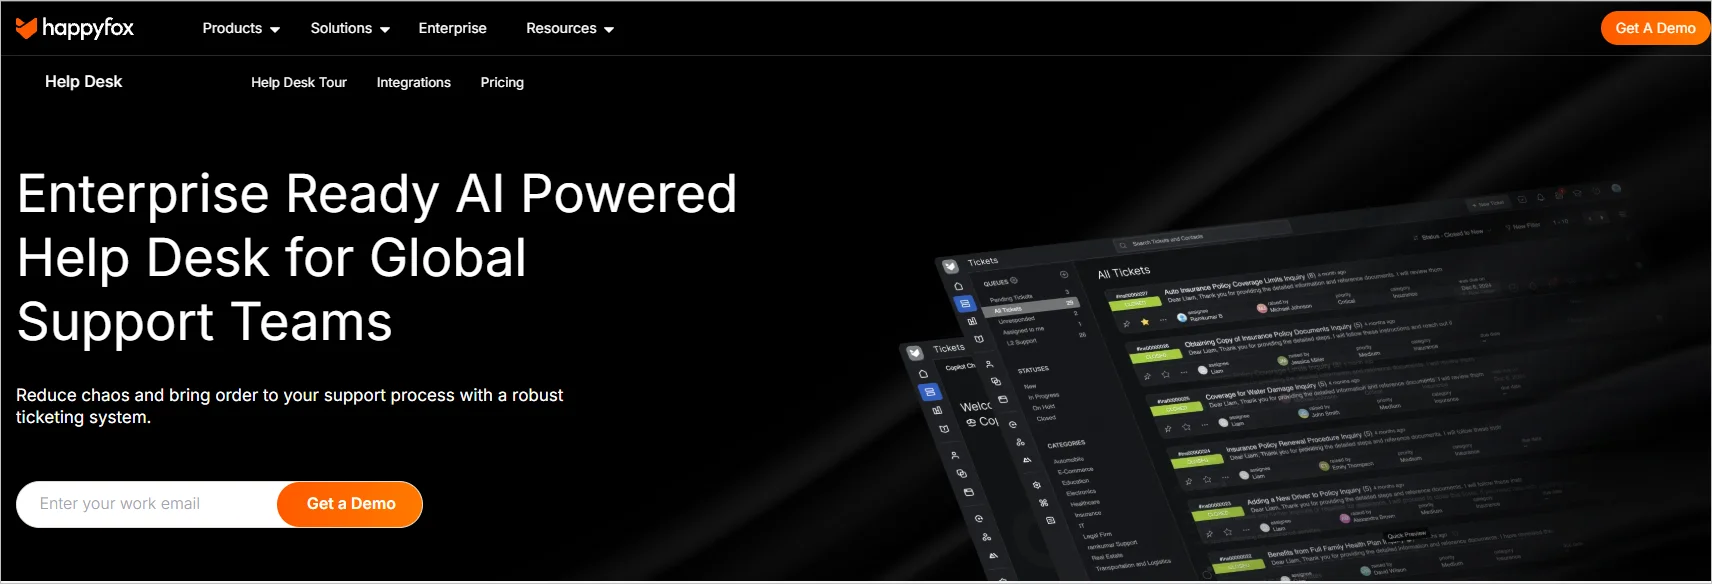Click the top-right Get A Demo button
1712x584 pixels.
point(1655,28)
